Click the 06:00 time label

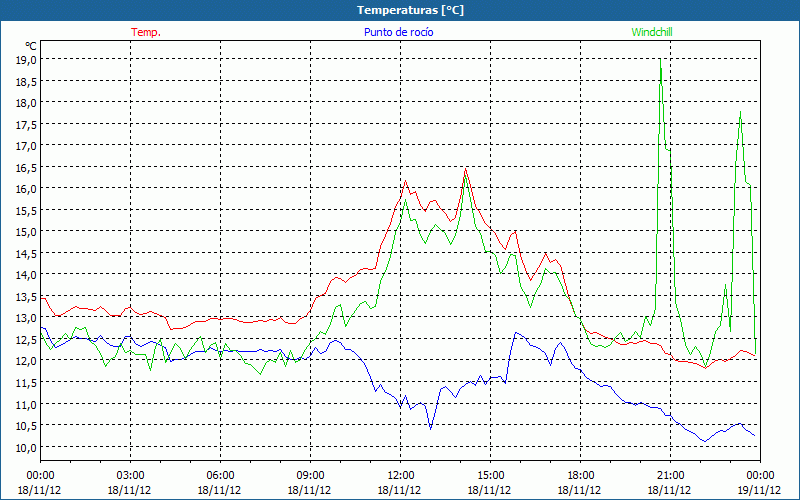tap(220, 476)
